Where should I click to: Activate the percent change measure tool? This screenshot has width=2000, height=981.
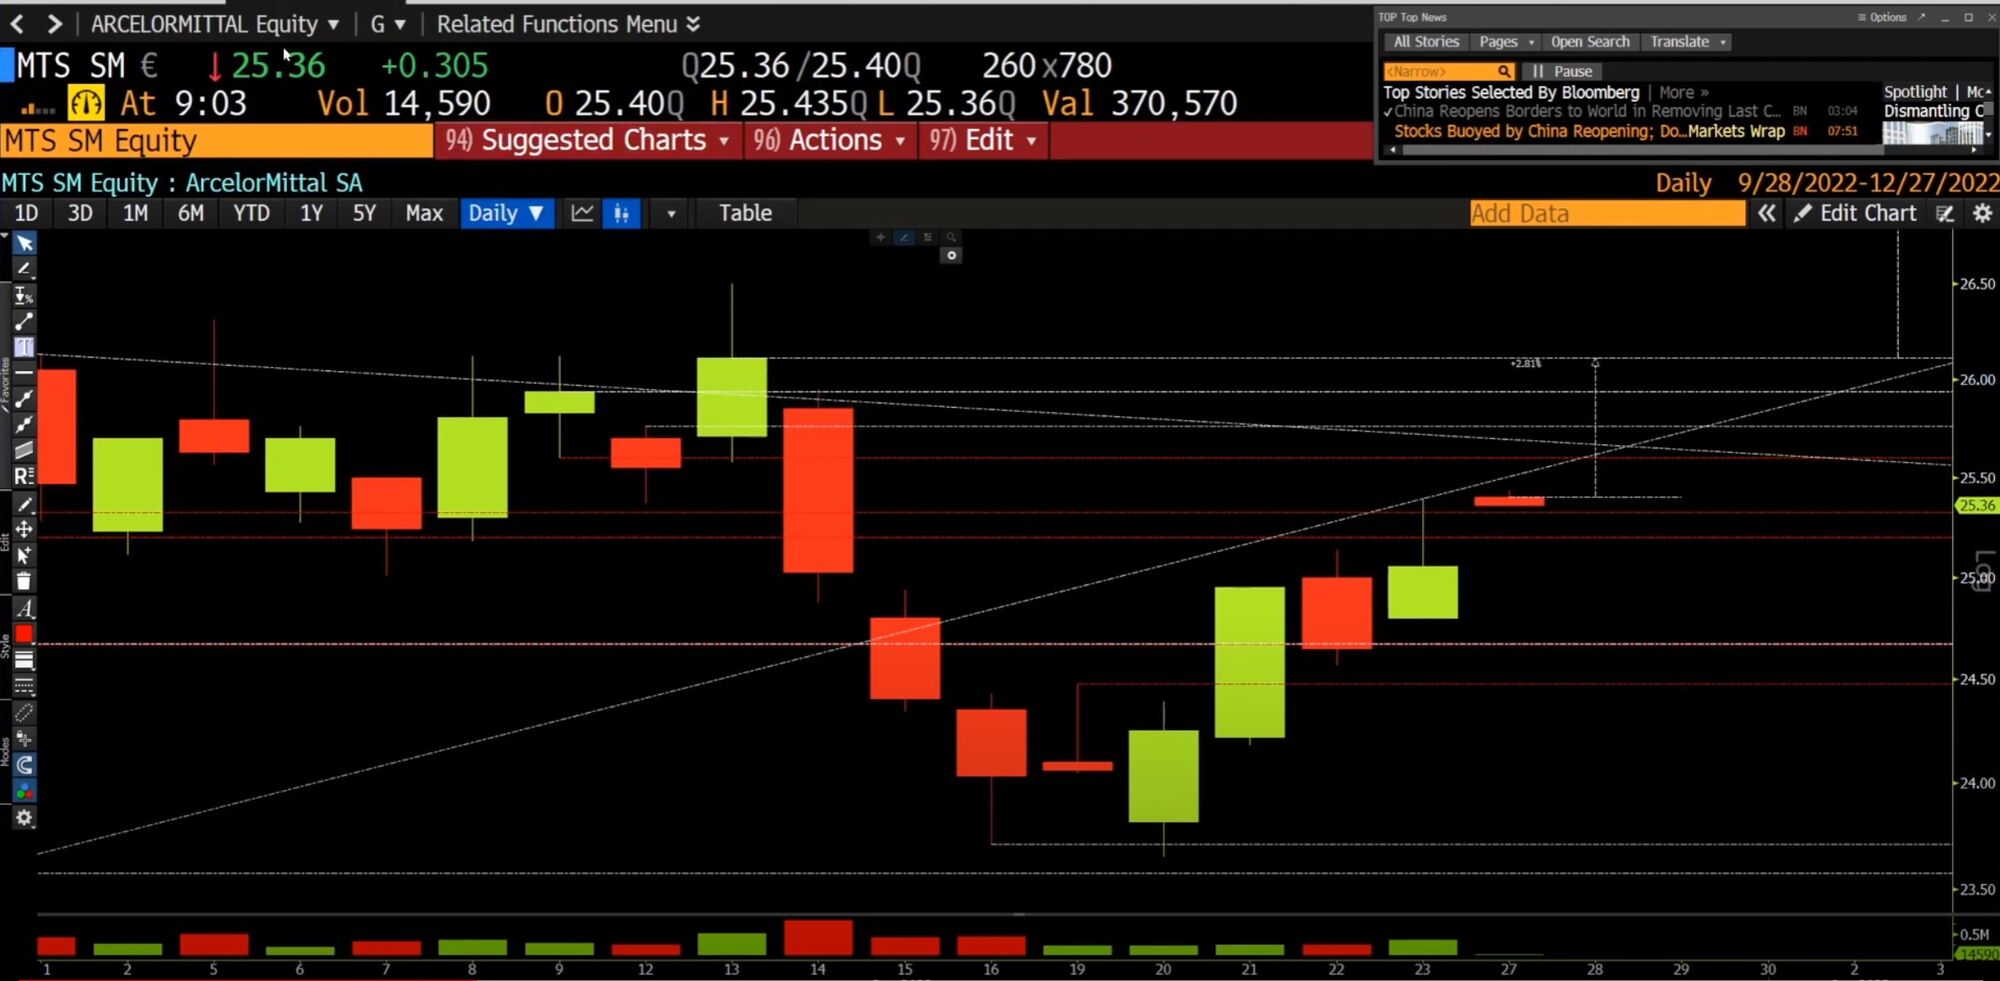[24, 295]
